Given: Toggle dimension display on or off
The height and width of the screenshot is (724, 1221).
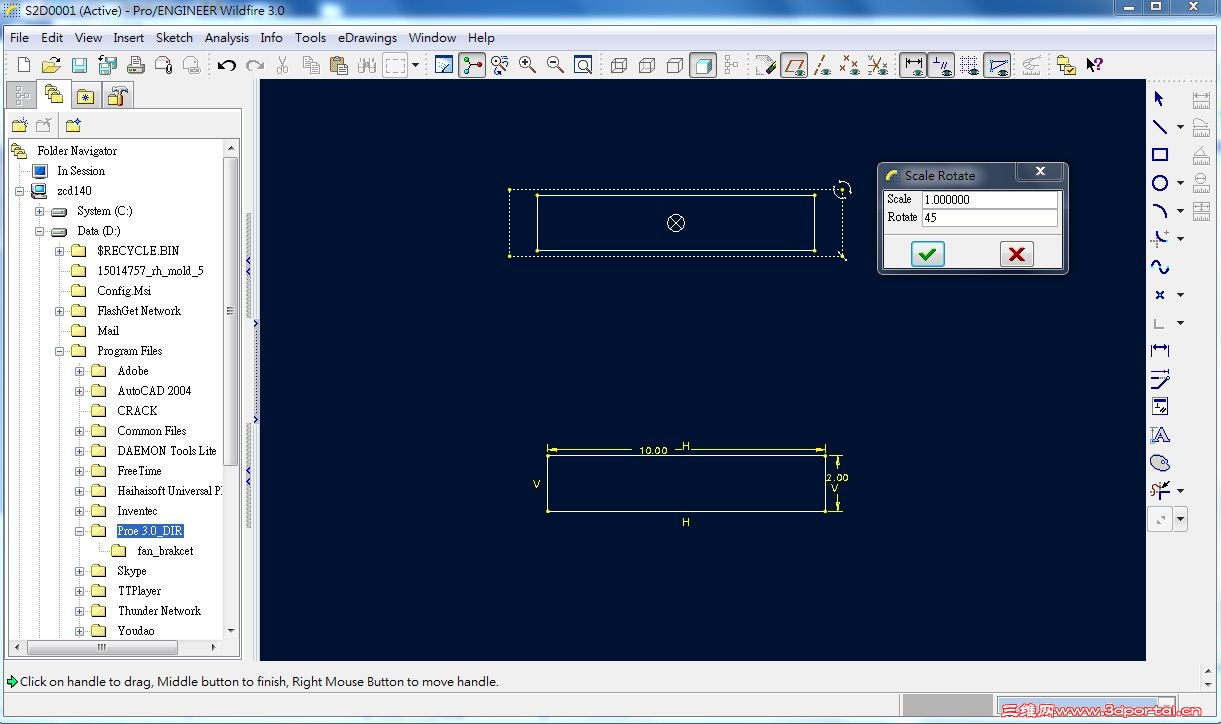Looking at the screenshot, I should 913,66.
